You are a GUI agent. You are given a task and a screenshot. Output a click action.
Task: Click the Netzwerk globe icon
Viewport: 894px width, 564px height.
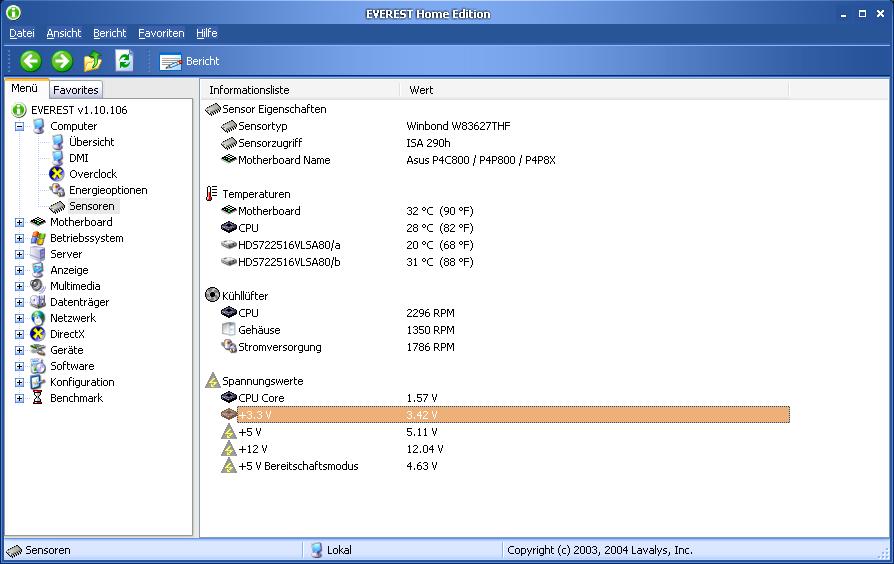(x=38, y=318)
